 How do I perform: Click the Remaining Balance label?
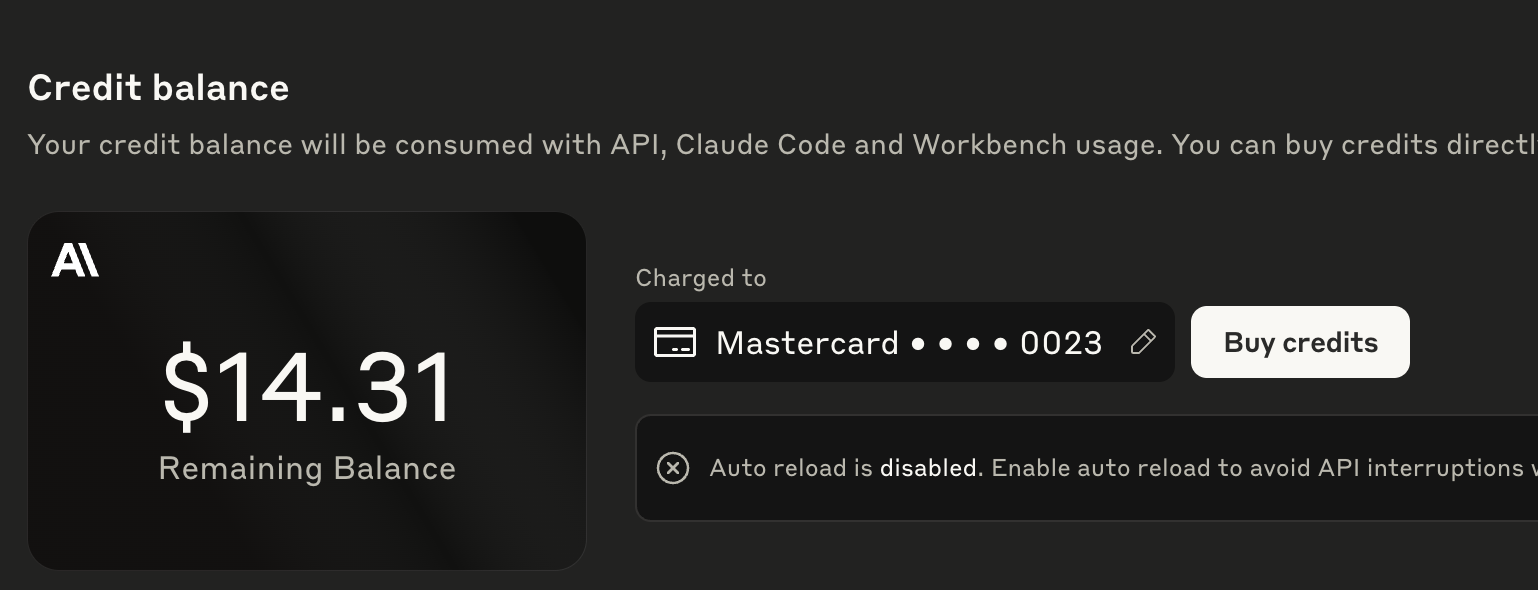(x=307, y=468)
